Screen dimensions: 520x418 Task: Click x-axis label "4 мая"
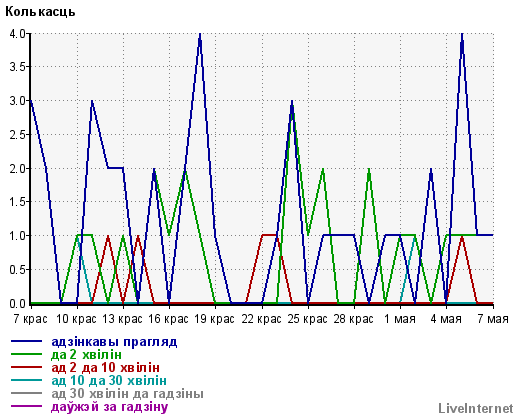point(446,319)
